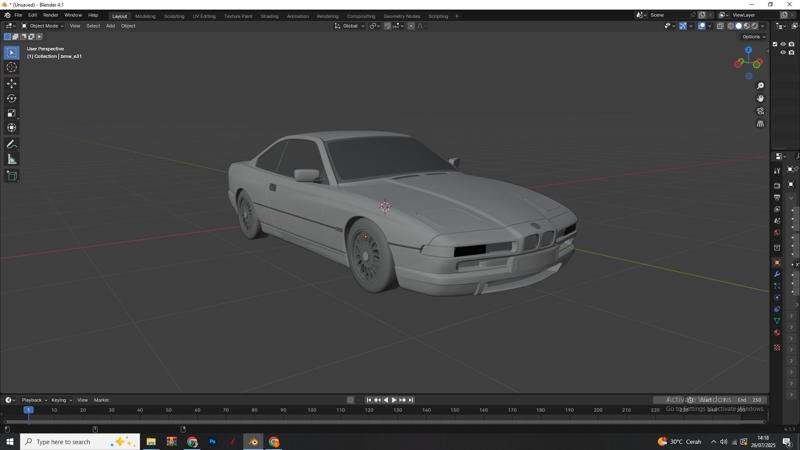Select the Scale tool

12,113
